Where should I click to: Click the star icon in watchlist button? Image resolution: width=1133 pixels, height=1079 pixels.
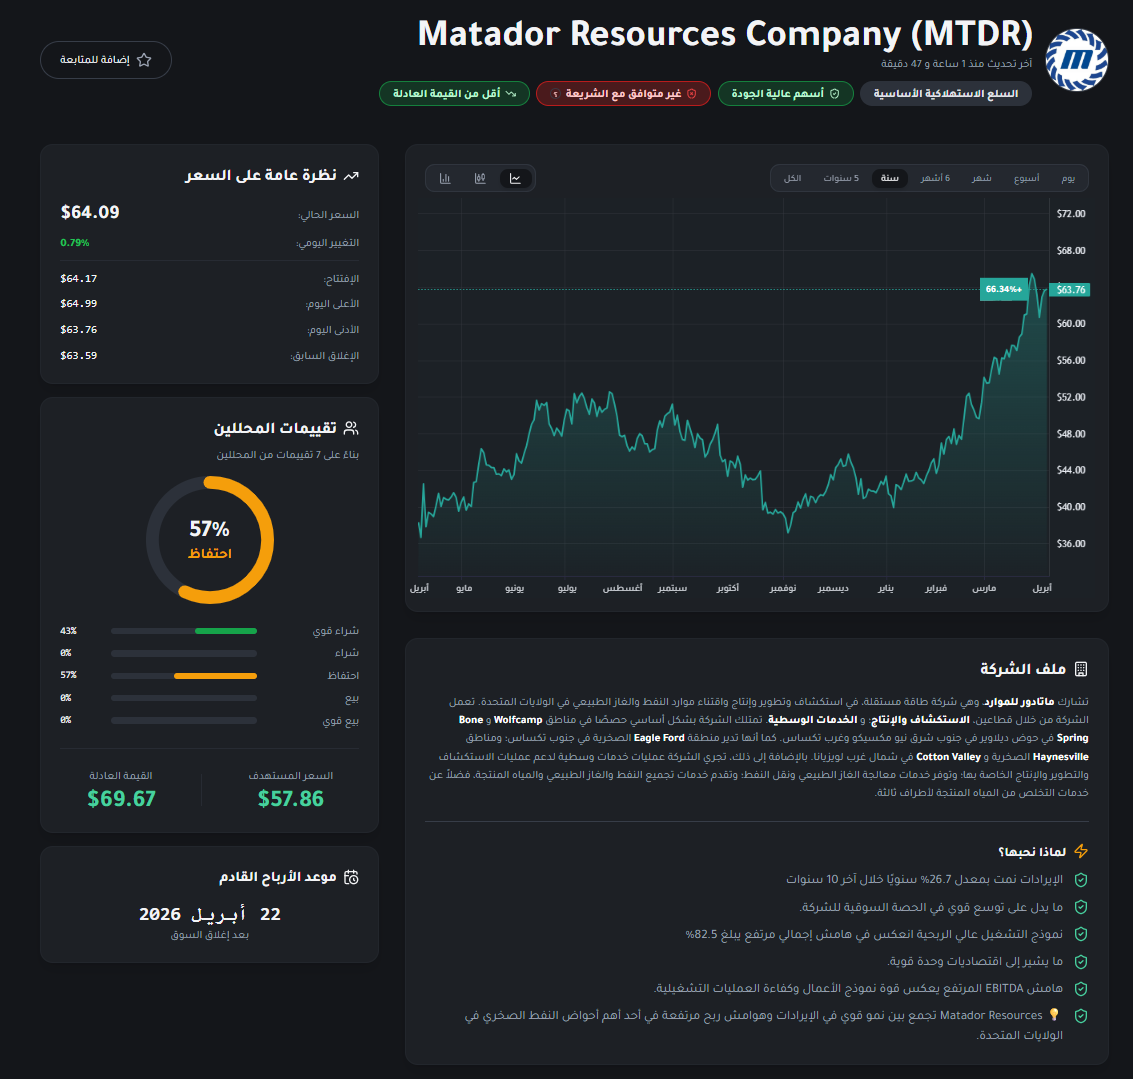coord(145,60)
